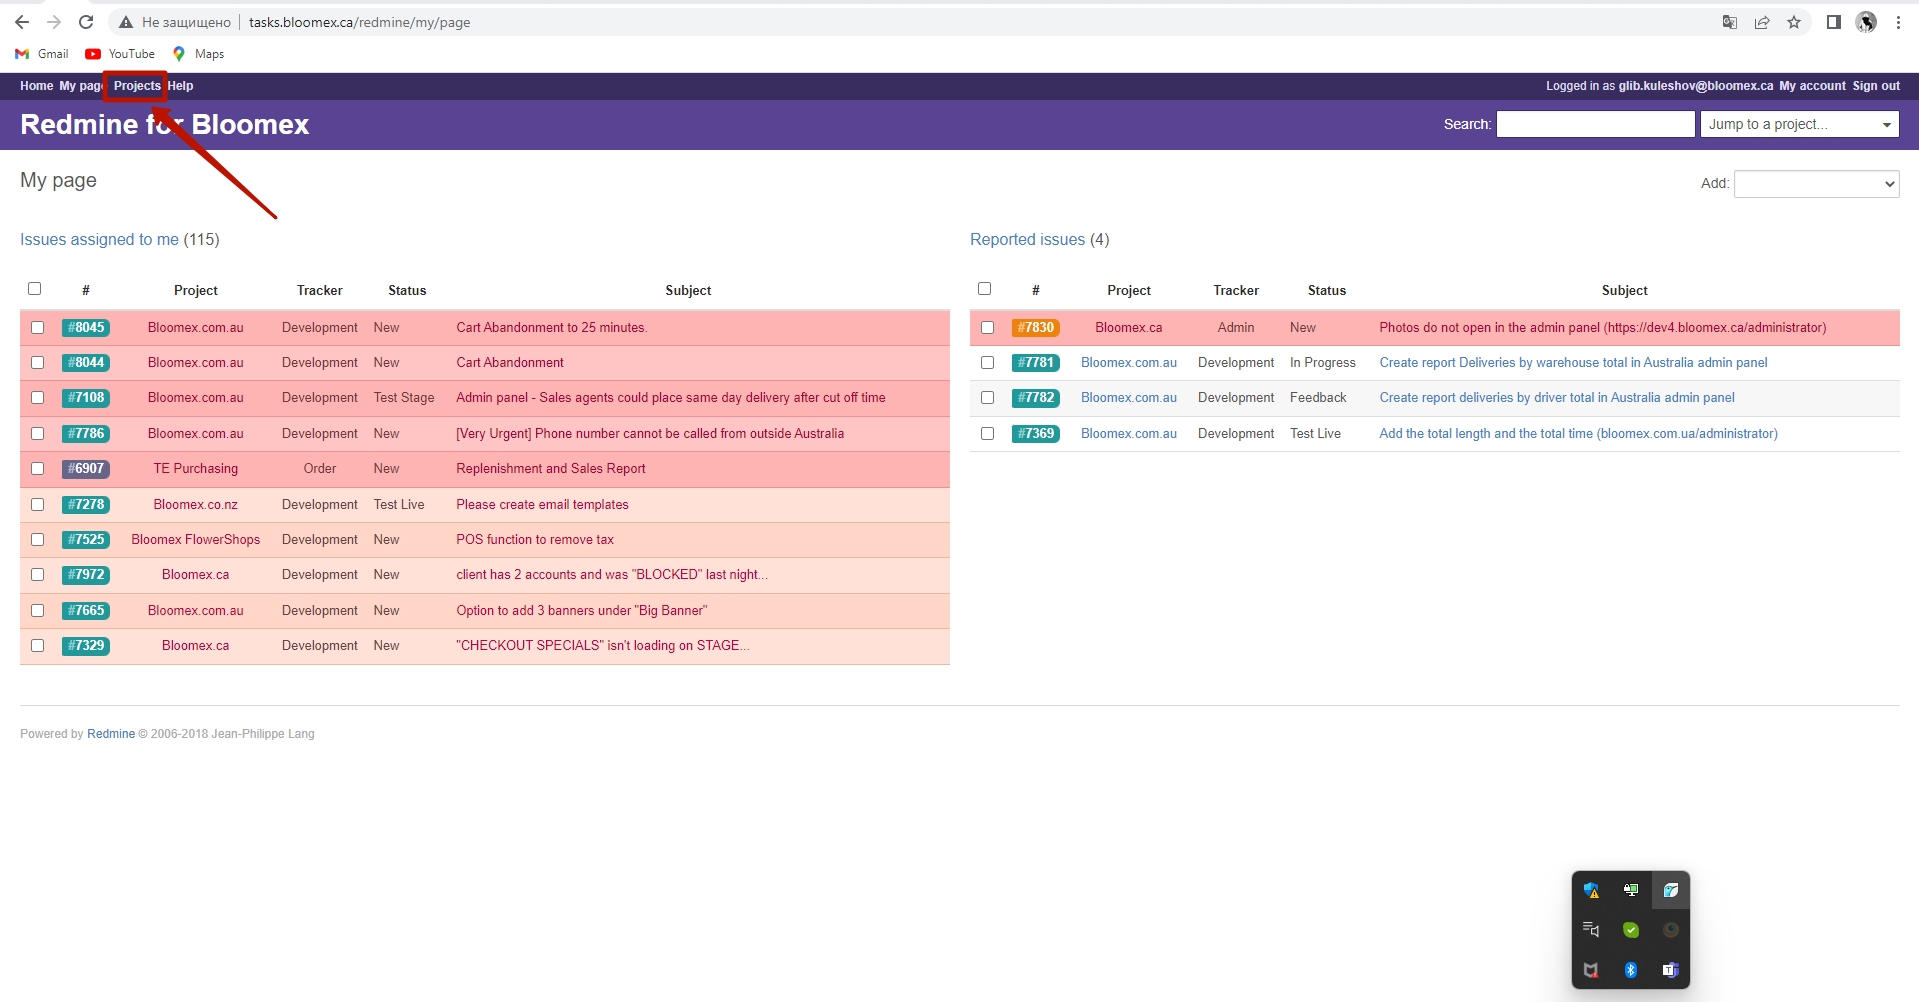The width and height of the screenshot is (1919, 1002).
Task: Open Bloomex FlowerShops project link
Action: 196,539
